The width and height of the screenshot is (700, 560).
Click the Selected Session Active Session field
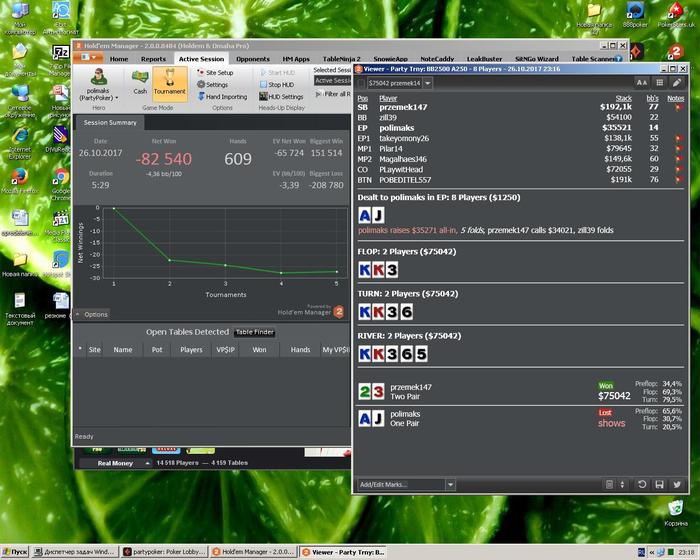[x=333, y=80]
